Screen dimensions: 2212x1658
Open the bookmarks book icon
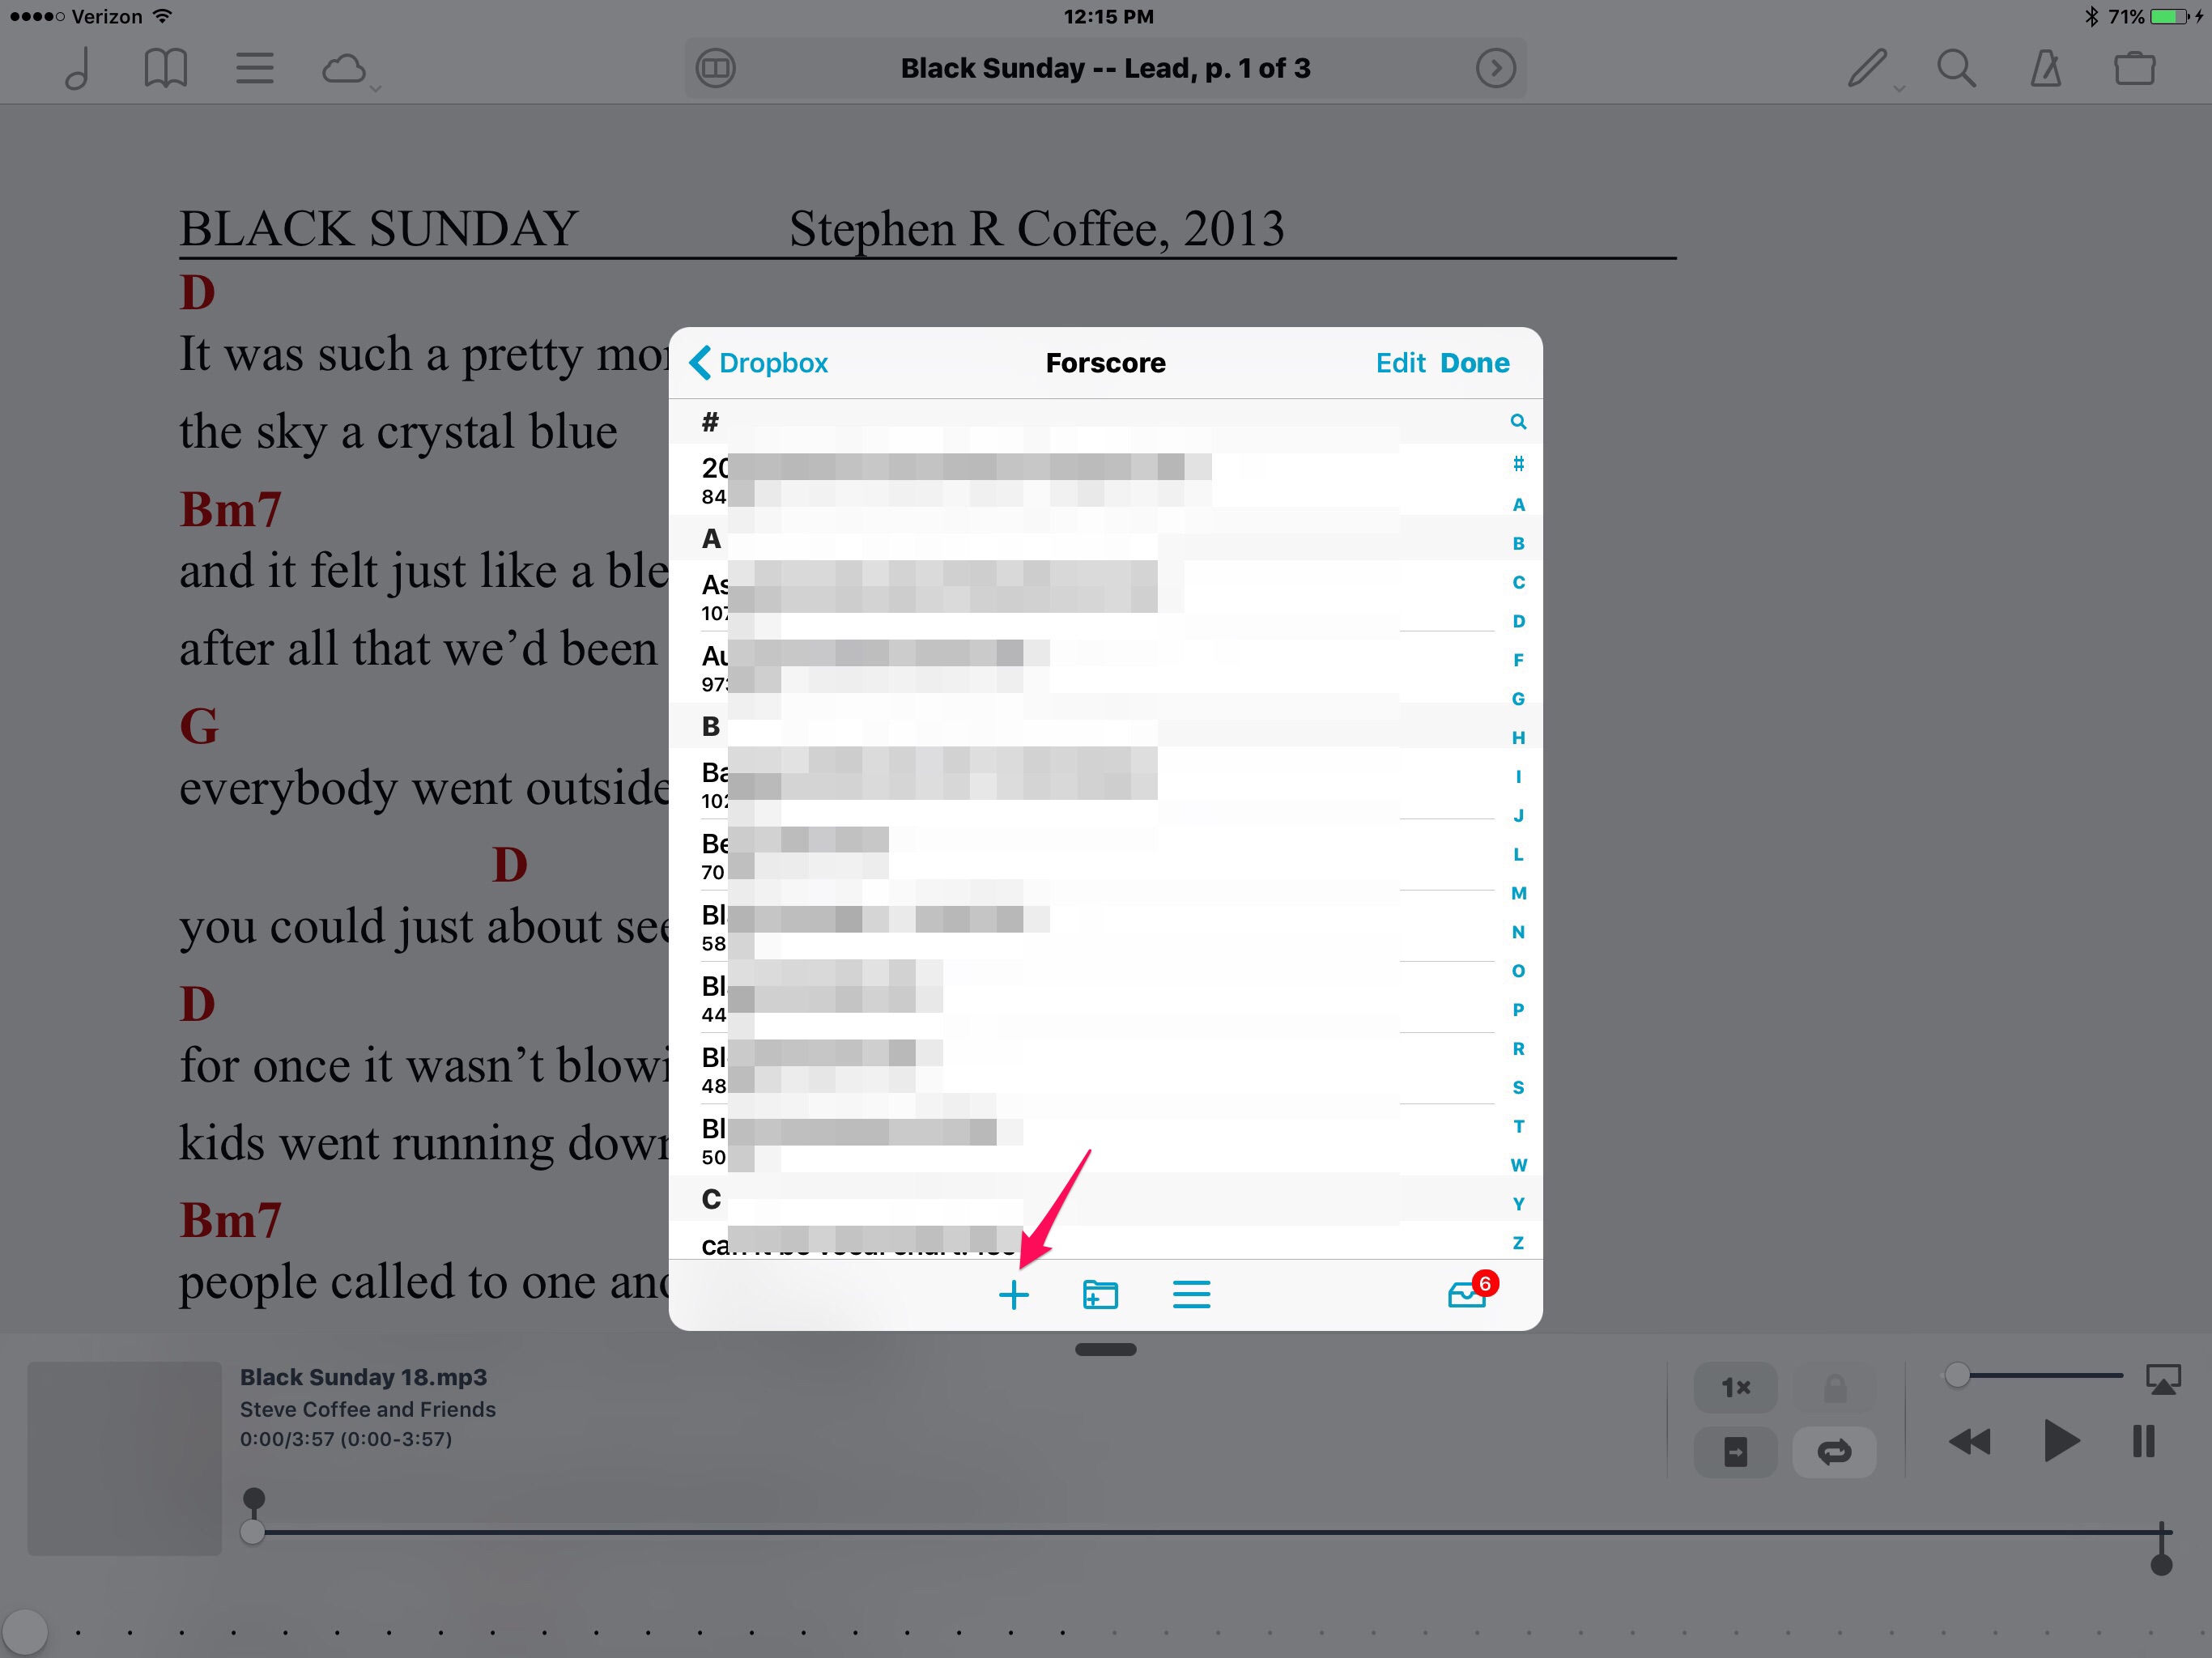coord(165,69)
